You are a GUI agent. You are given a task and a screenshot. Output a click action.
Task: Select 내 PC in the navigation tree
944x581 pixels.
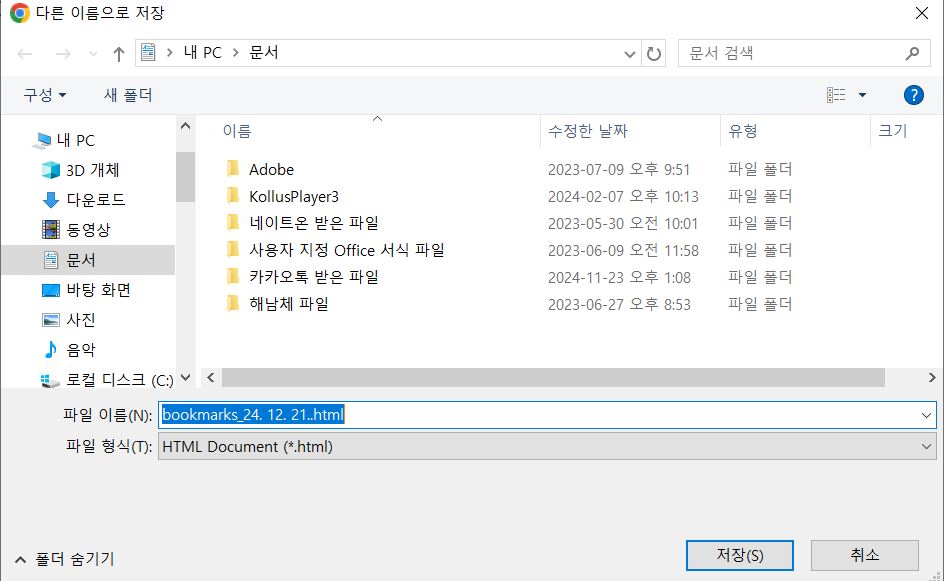[75, 140]
